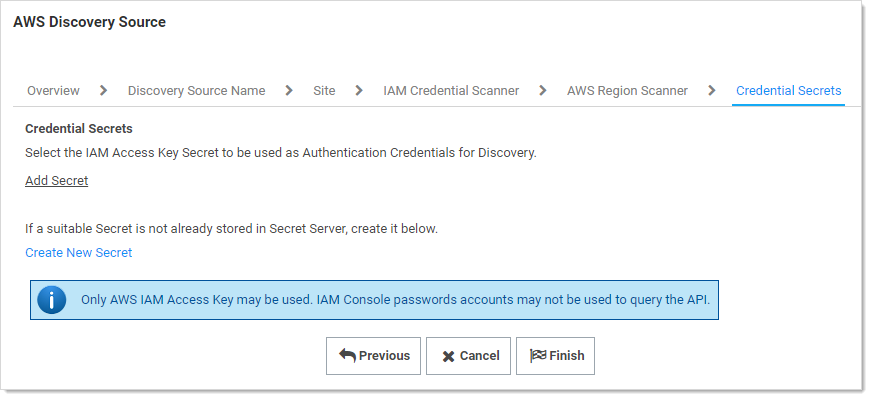Click chevron after Discovery Source Name step
870x398 pixels.
click(x=289, y=90)
